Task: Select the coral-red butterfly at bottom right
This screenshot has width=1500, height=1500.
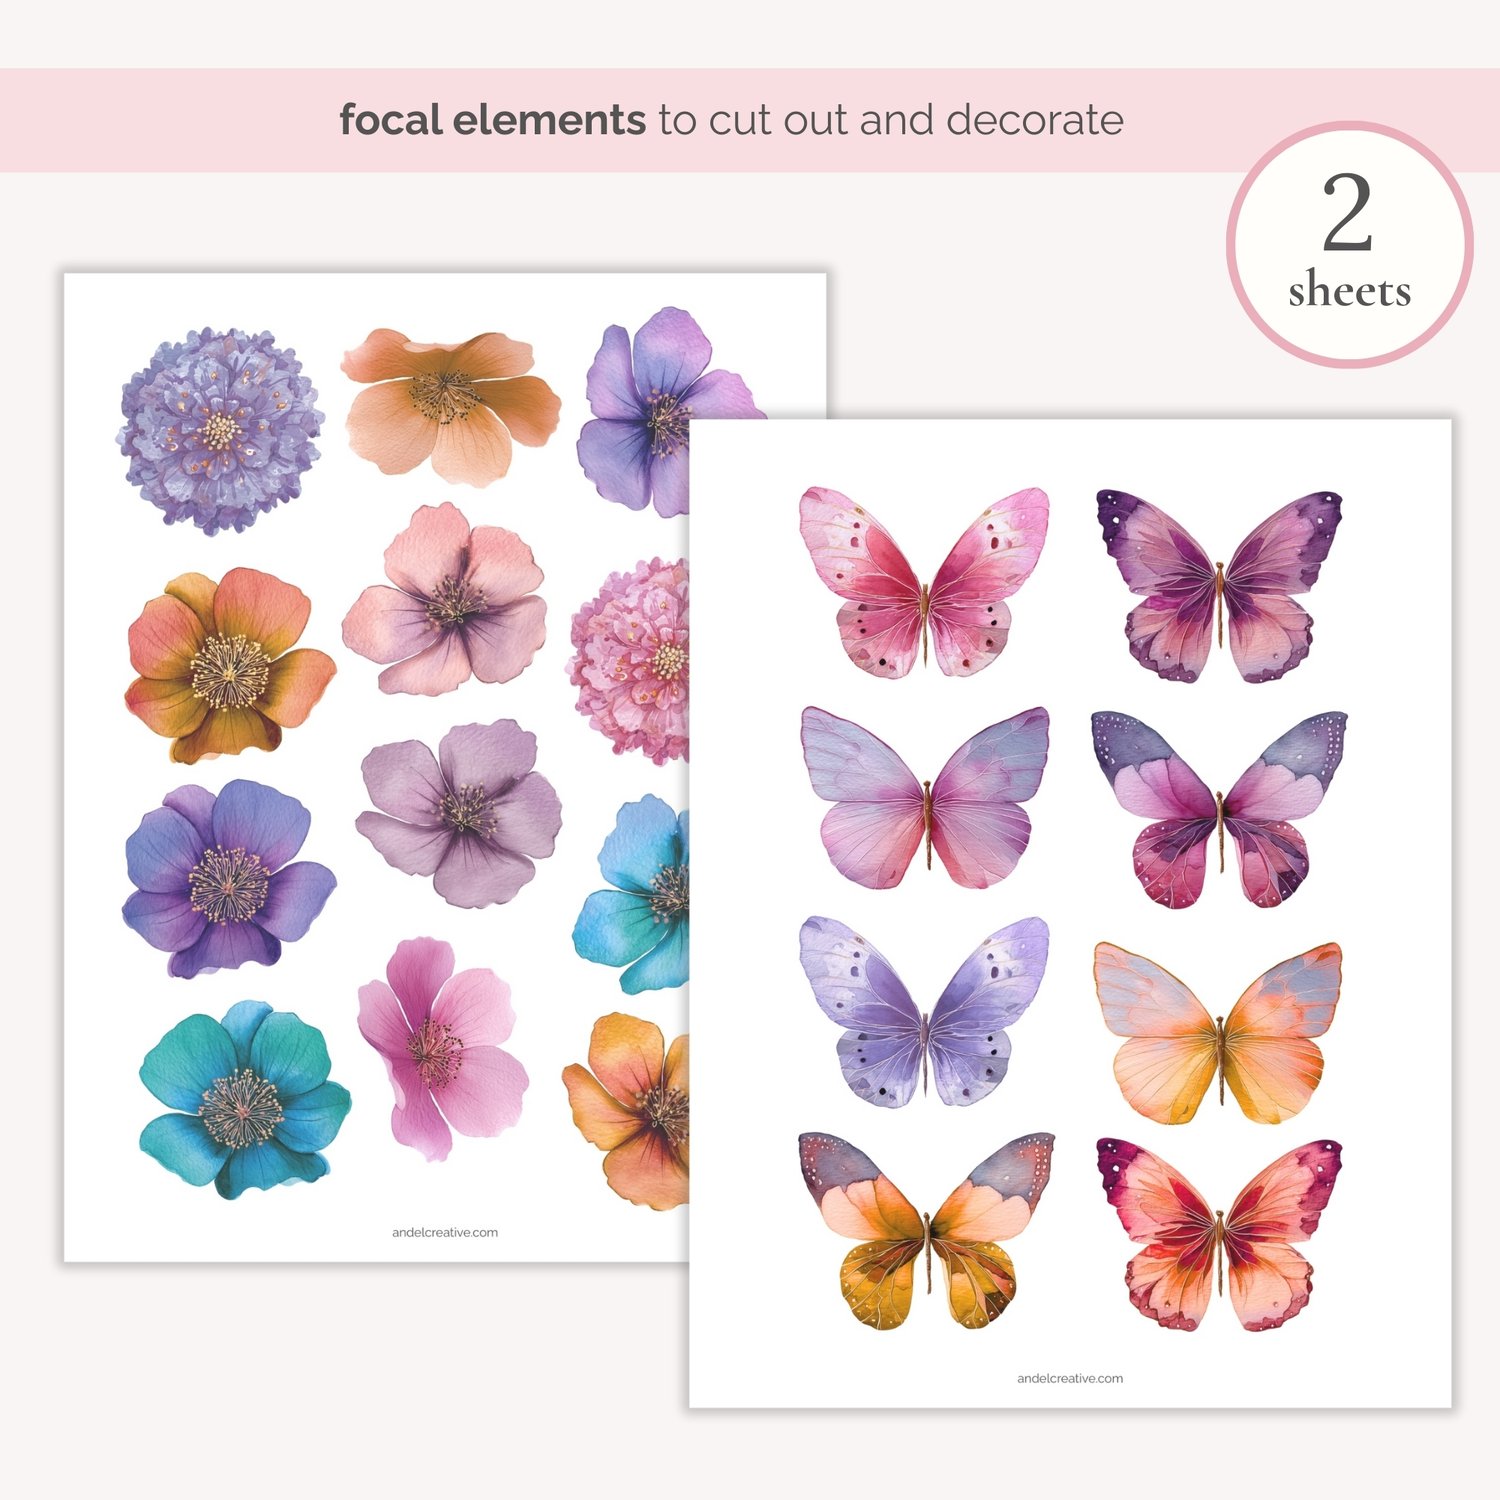Action: [1219, 1235]
